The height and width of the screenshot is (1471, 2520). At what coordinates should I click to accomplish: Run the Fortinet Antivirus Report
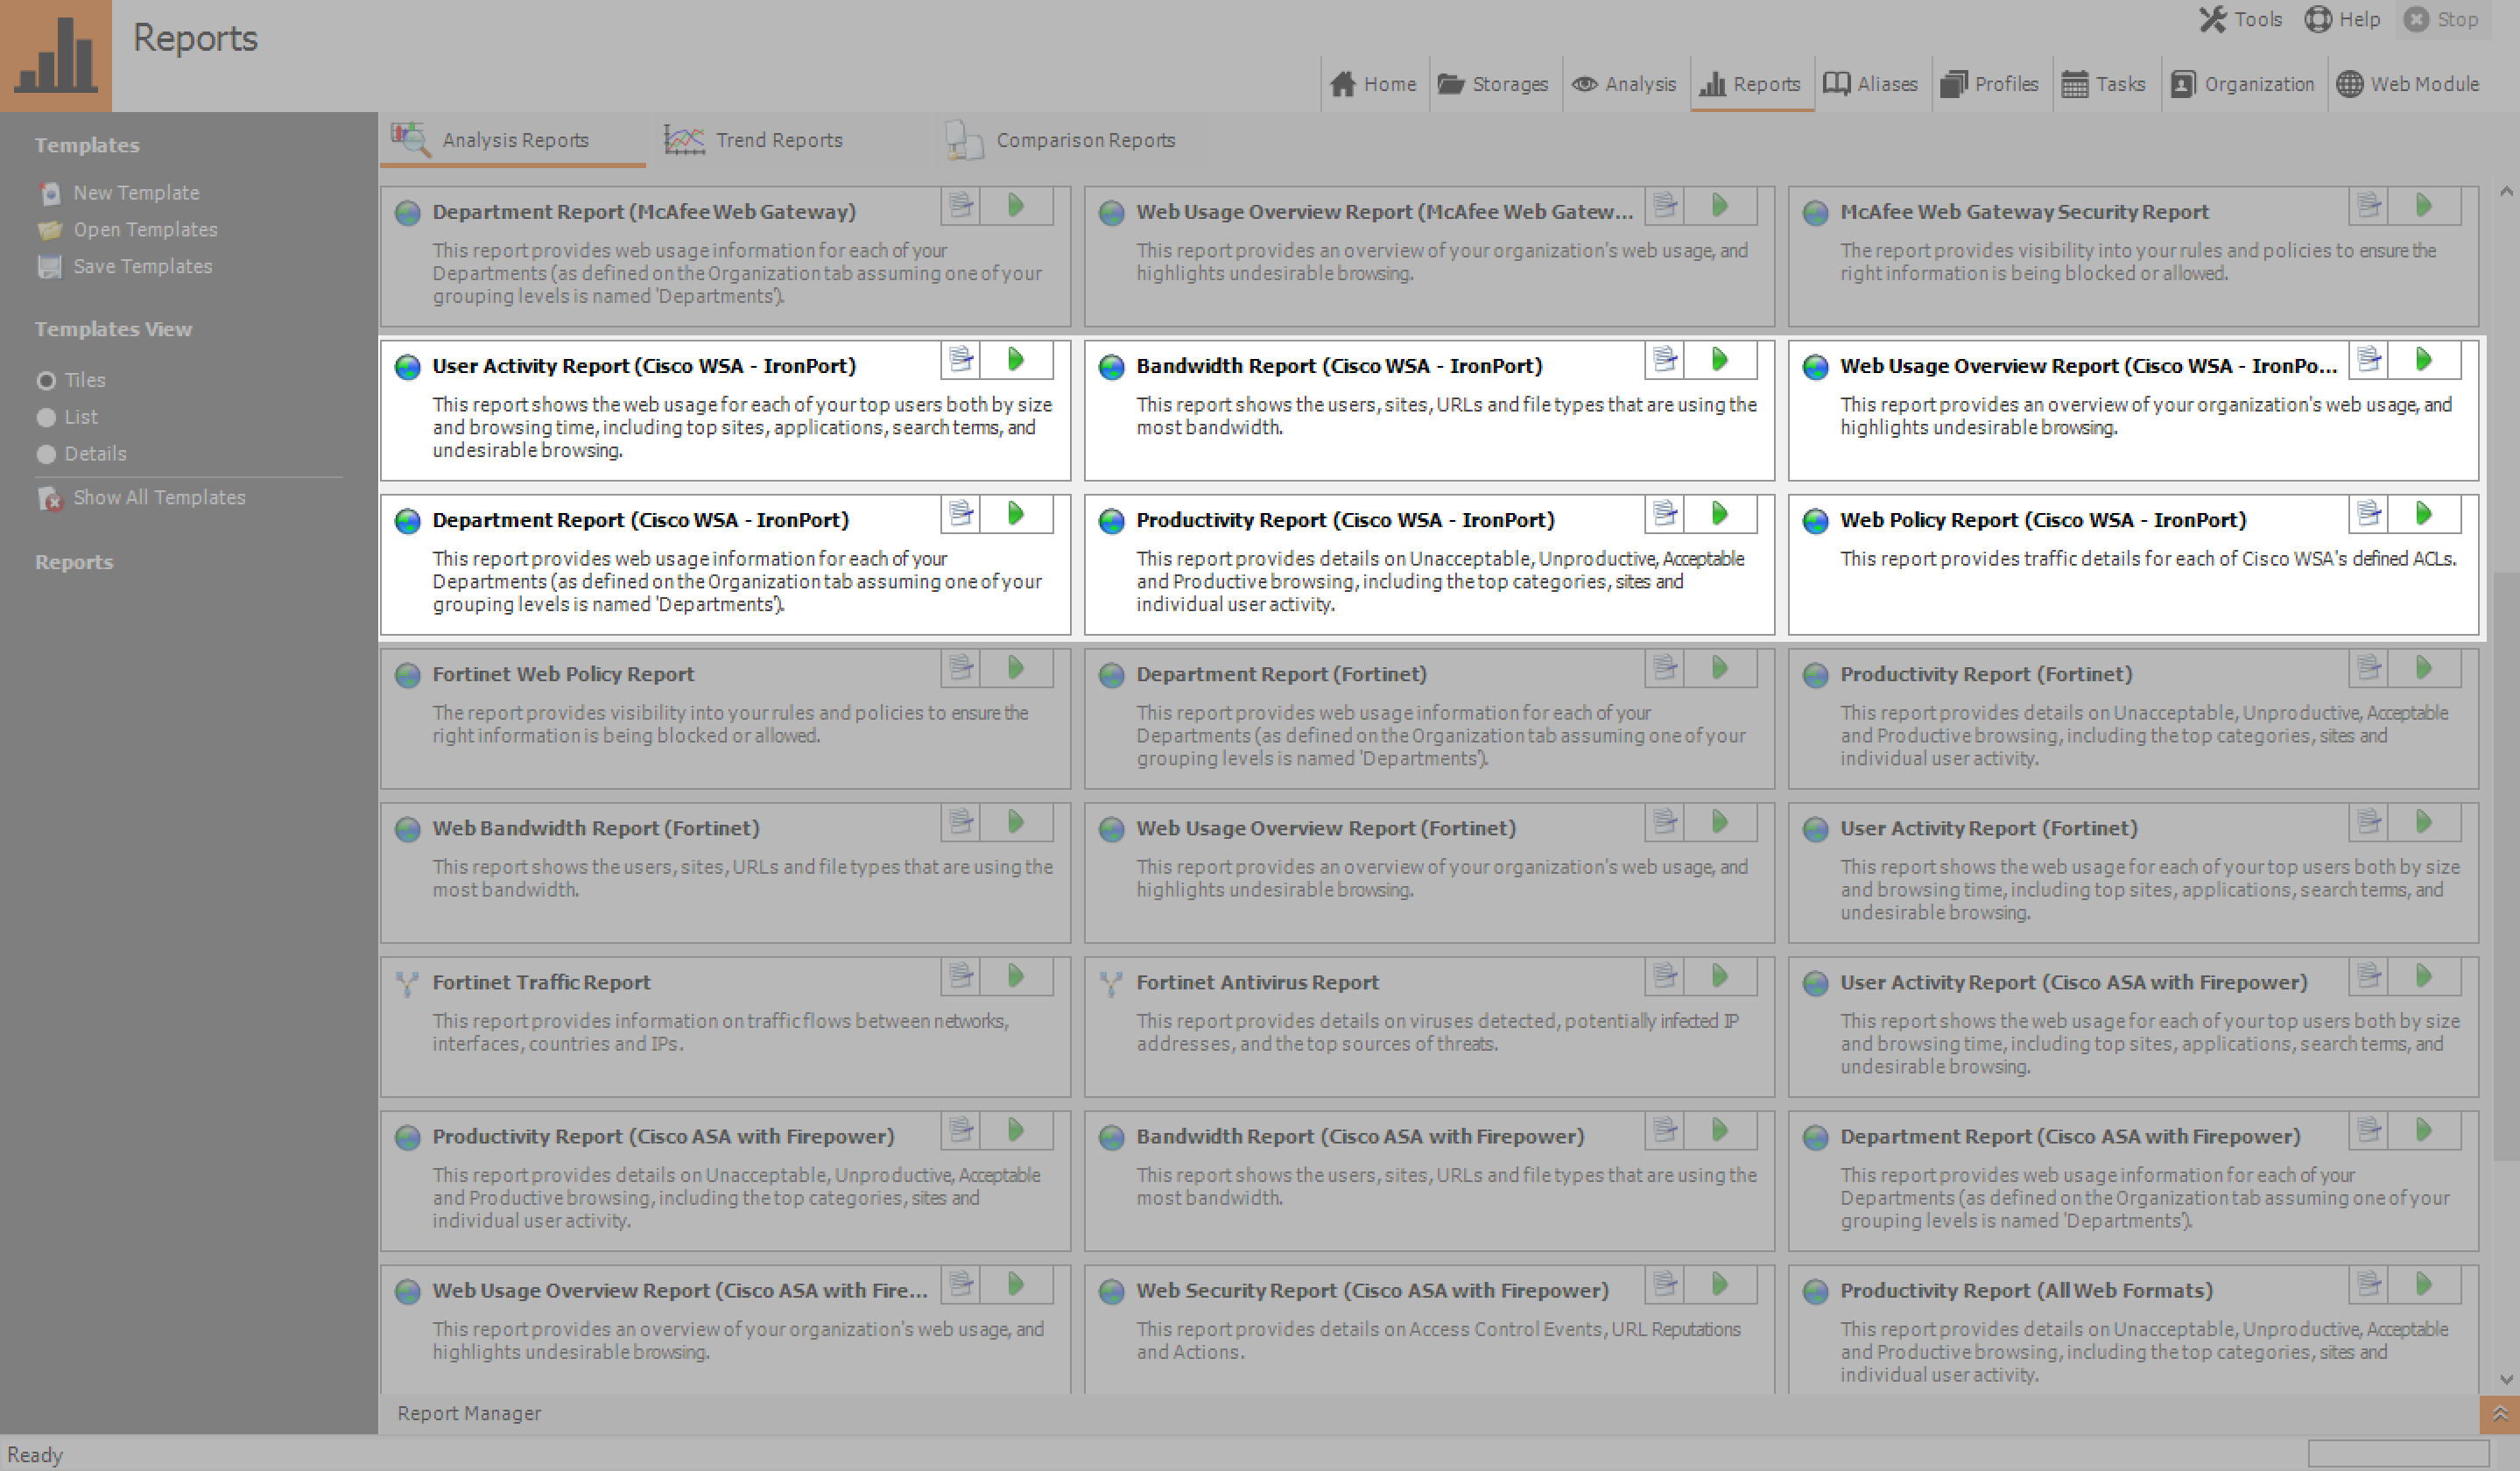(1720, 976)
